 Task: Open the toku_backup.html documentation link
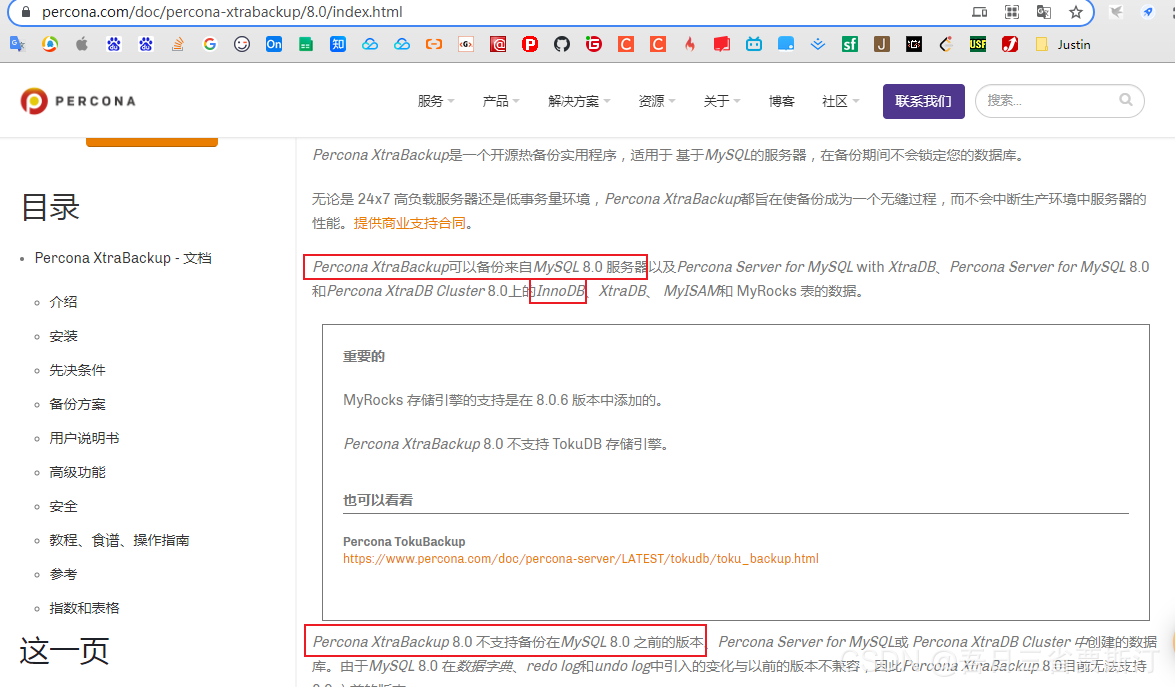(x=581, y=559)
